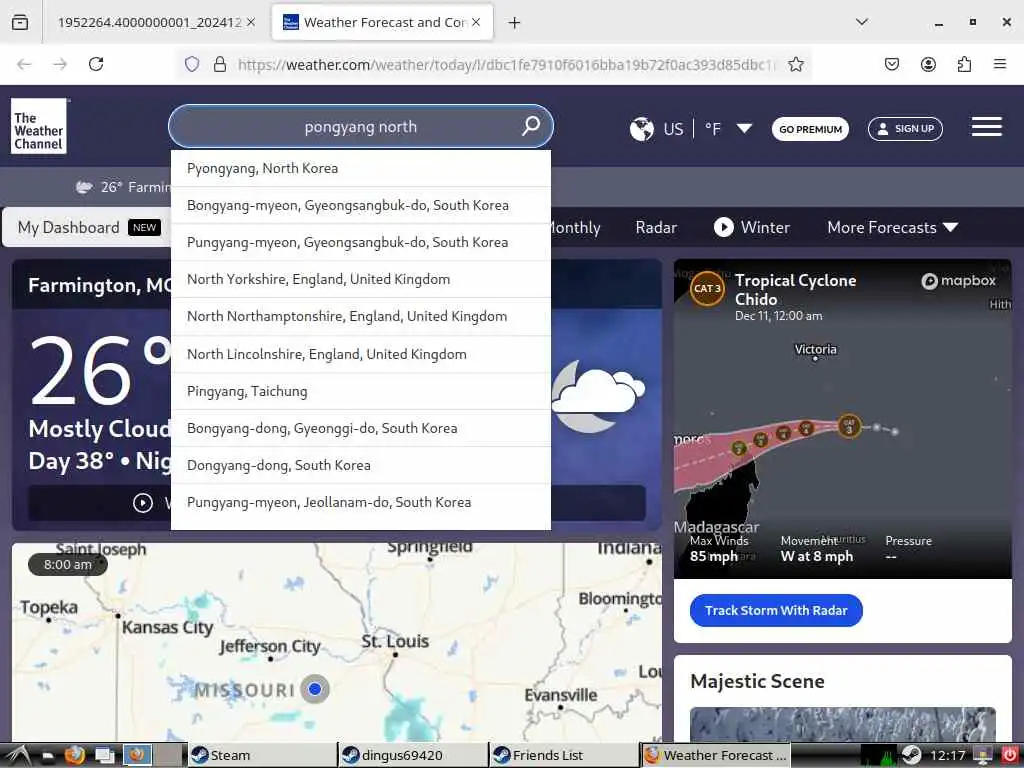Select Pungyang-myeon, Gyeongsangbuk-do suggestion

(x=361, y=242)
